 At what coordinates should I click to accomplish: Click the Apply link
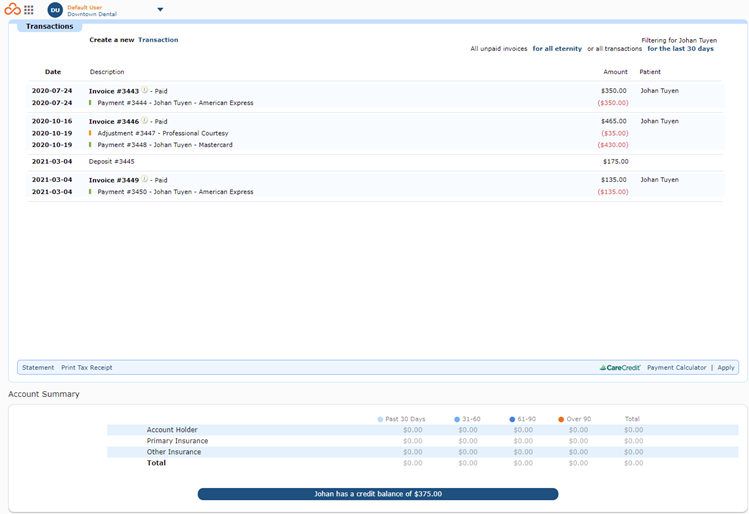pos(726,367)
